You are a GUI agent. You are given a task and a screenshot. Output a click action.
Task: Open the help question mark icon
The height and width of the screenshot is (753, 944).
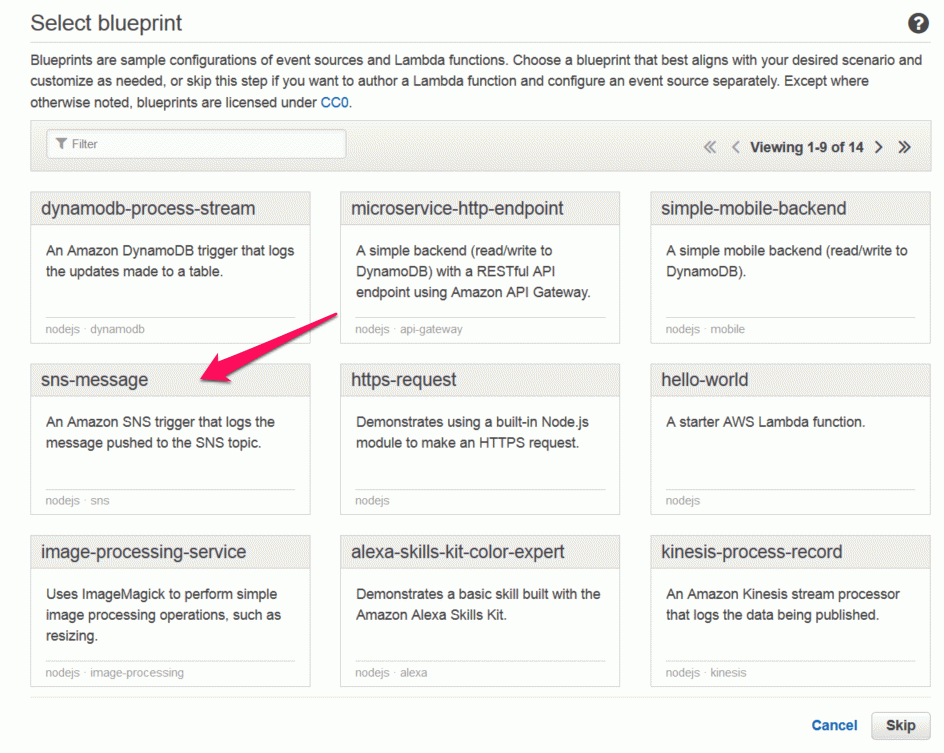pos(918,23)
